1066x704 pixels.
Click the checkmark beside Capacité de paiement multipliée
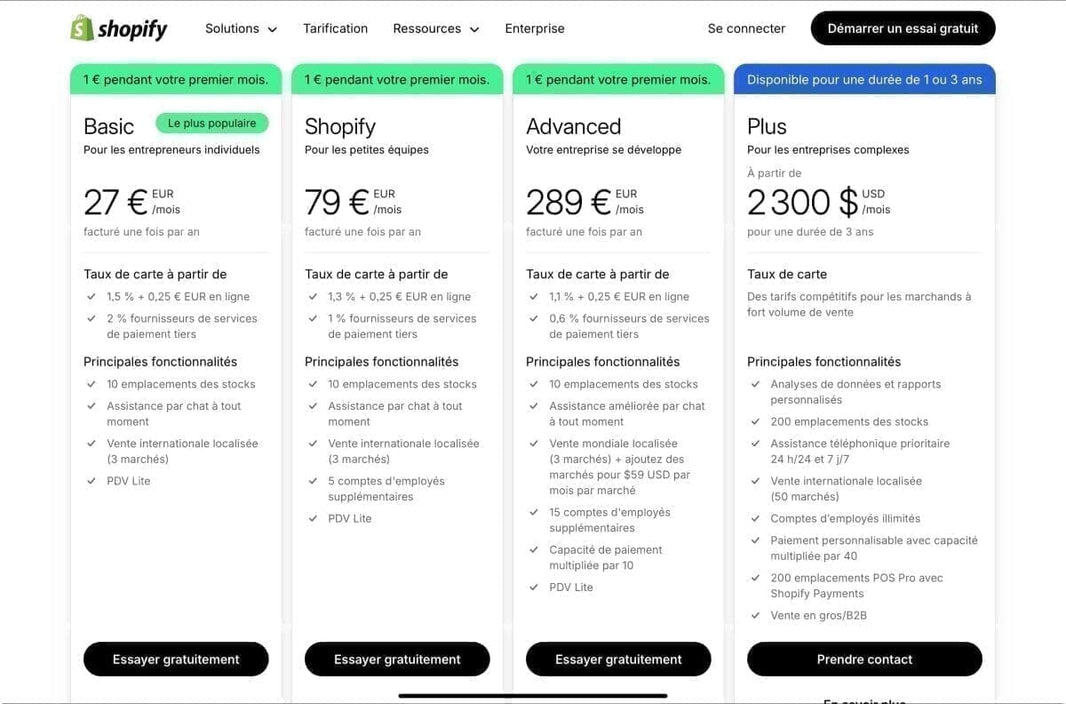tap(535, 549)
